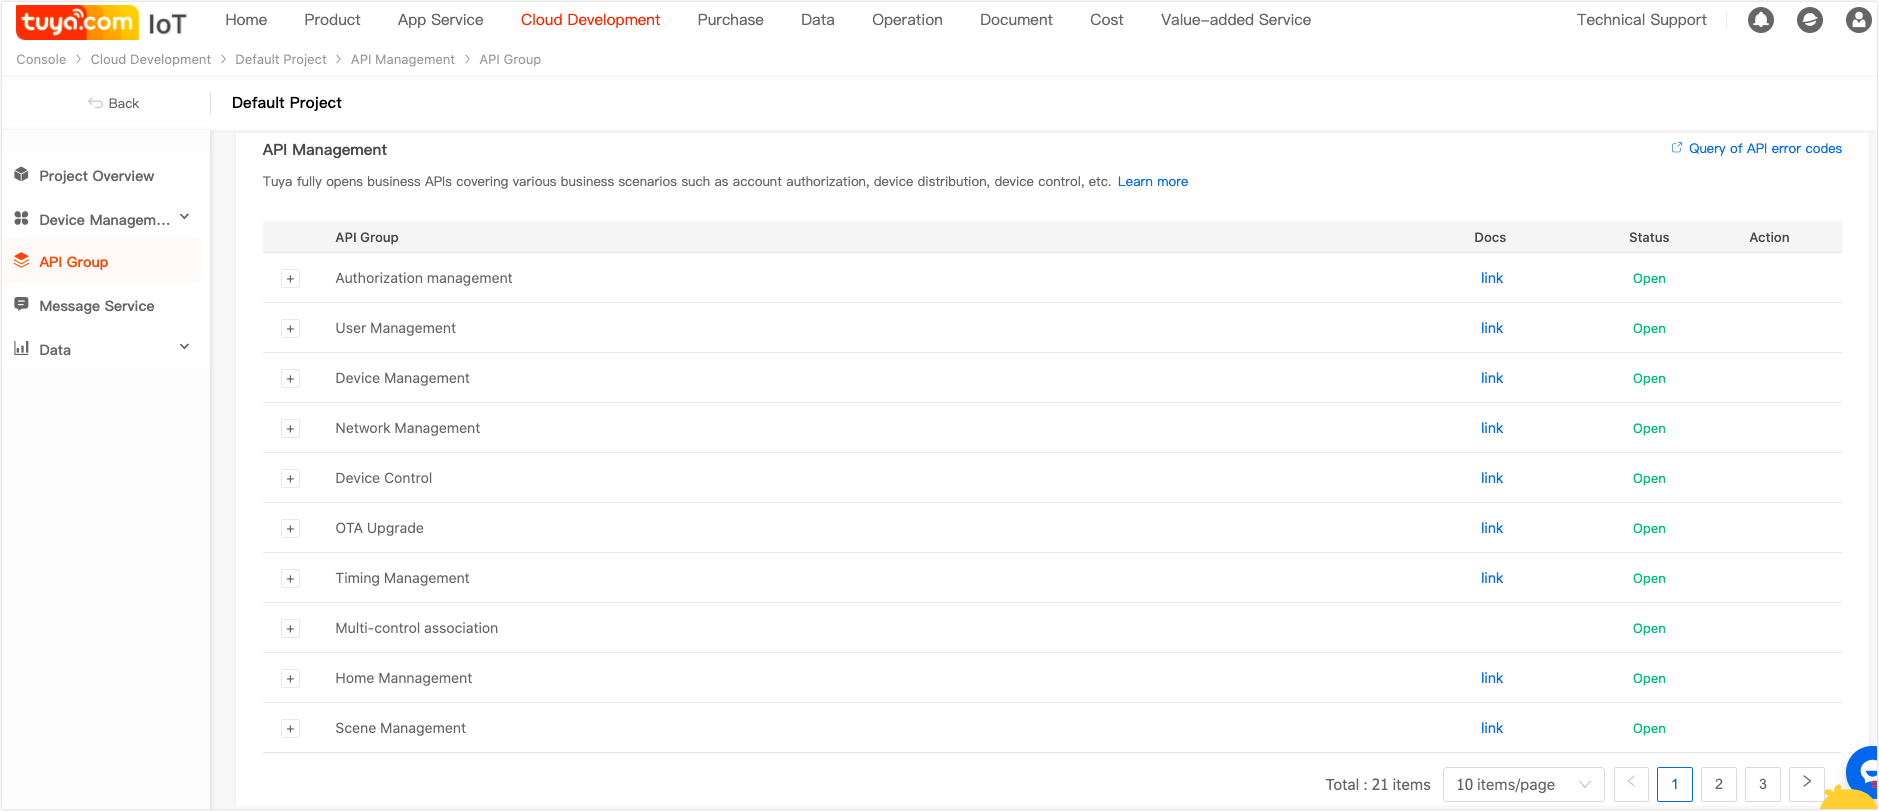This screenshot has width=1879, height=811.
Task: Click Query of API error codes
Action: 1764,149
